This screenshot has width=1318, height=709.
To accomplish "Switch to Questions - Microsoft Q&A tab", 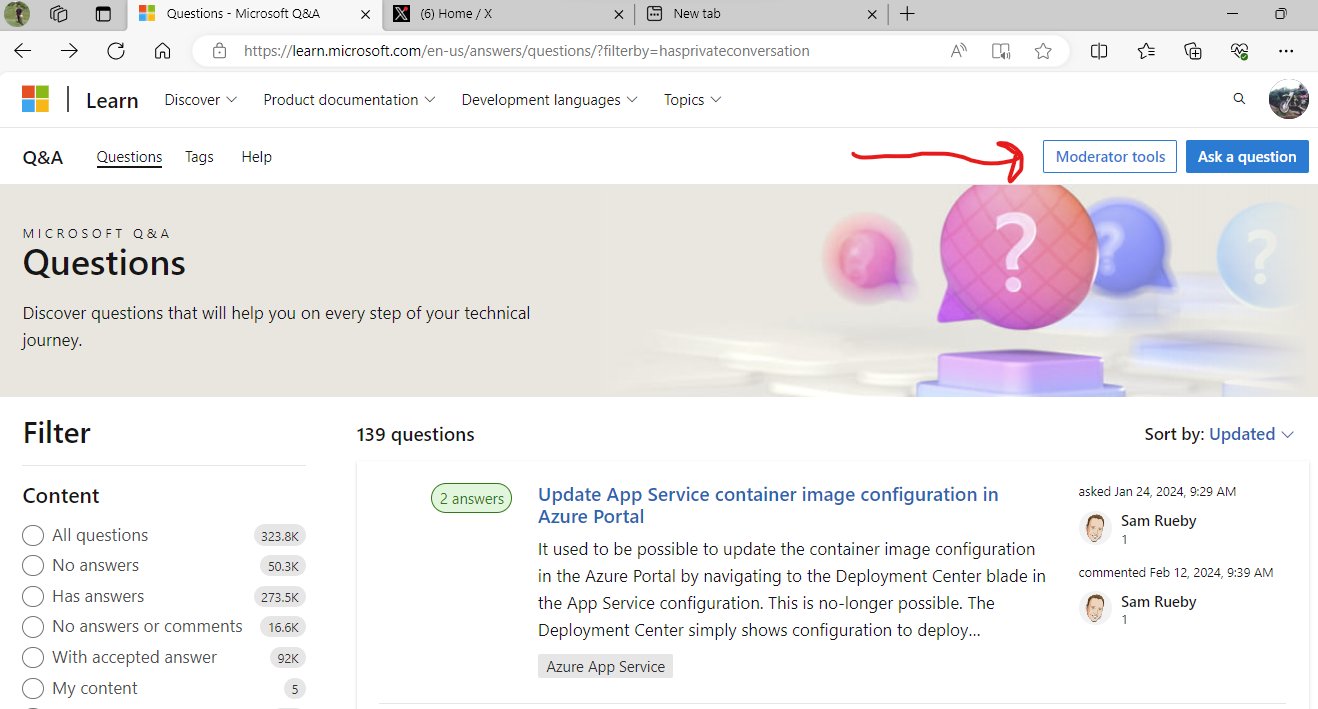I will tap(254, 14).
